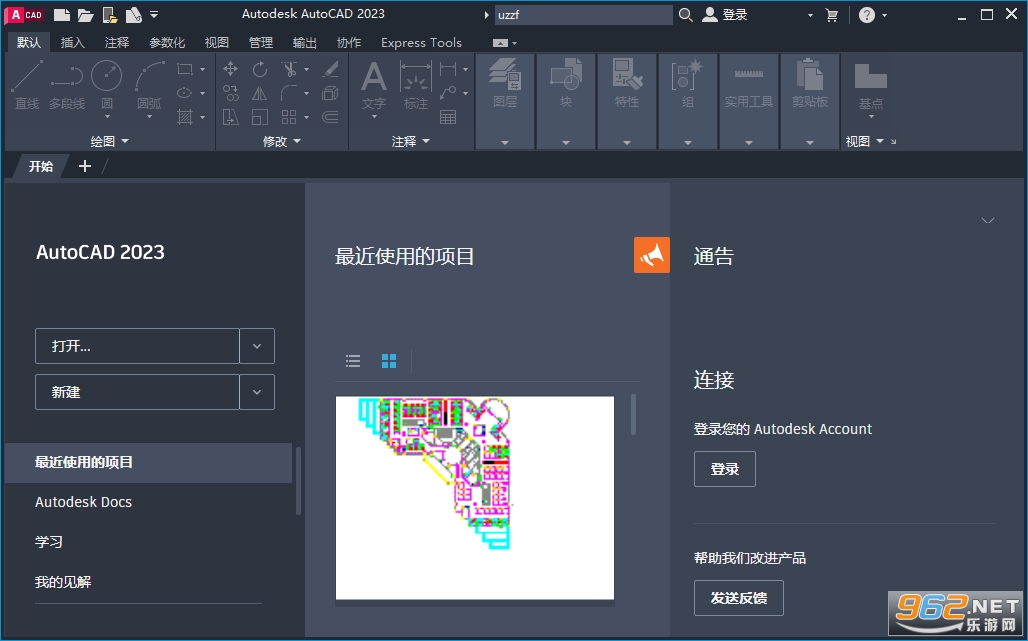Image resolution: width=1028 pixels, height=641 pixels.
Task: Open the Express Tools ribbon tab
Action: [421, 43]
